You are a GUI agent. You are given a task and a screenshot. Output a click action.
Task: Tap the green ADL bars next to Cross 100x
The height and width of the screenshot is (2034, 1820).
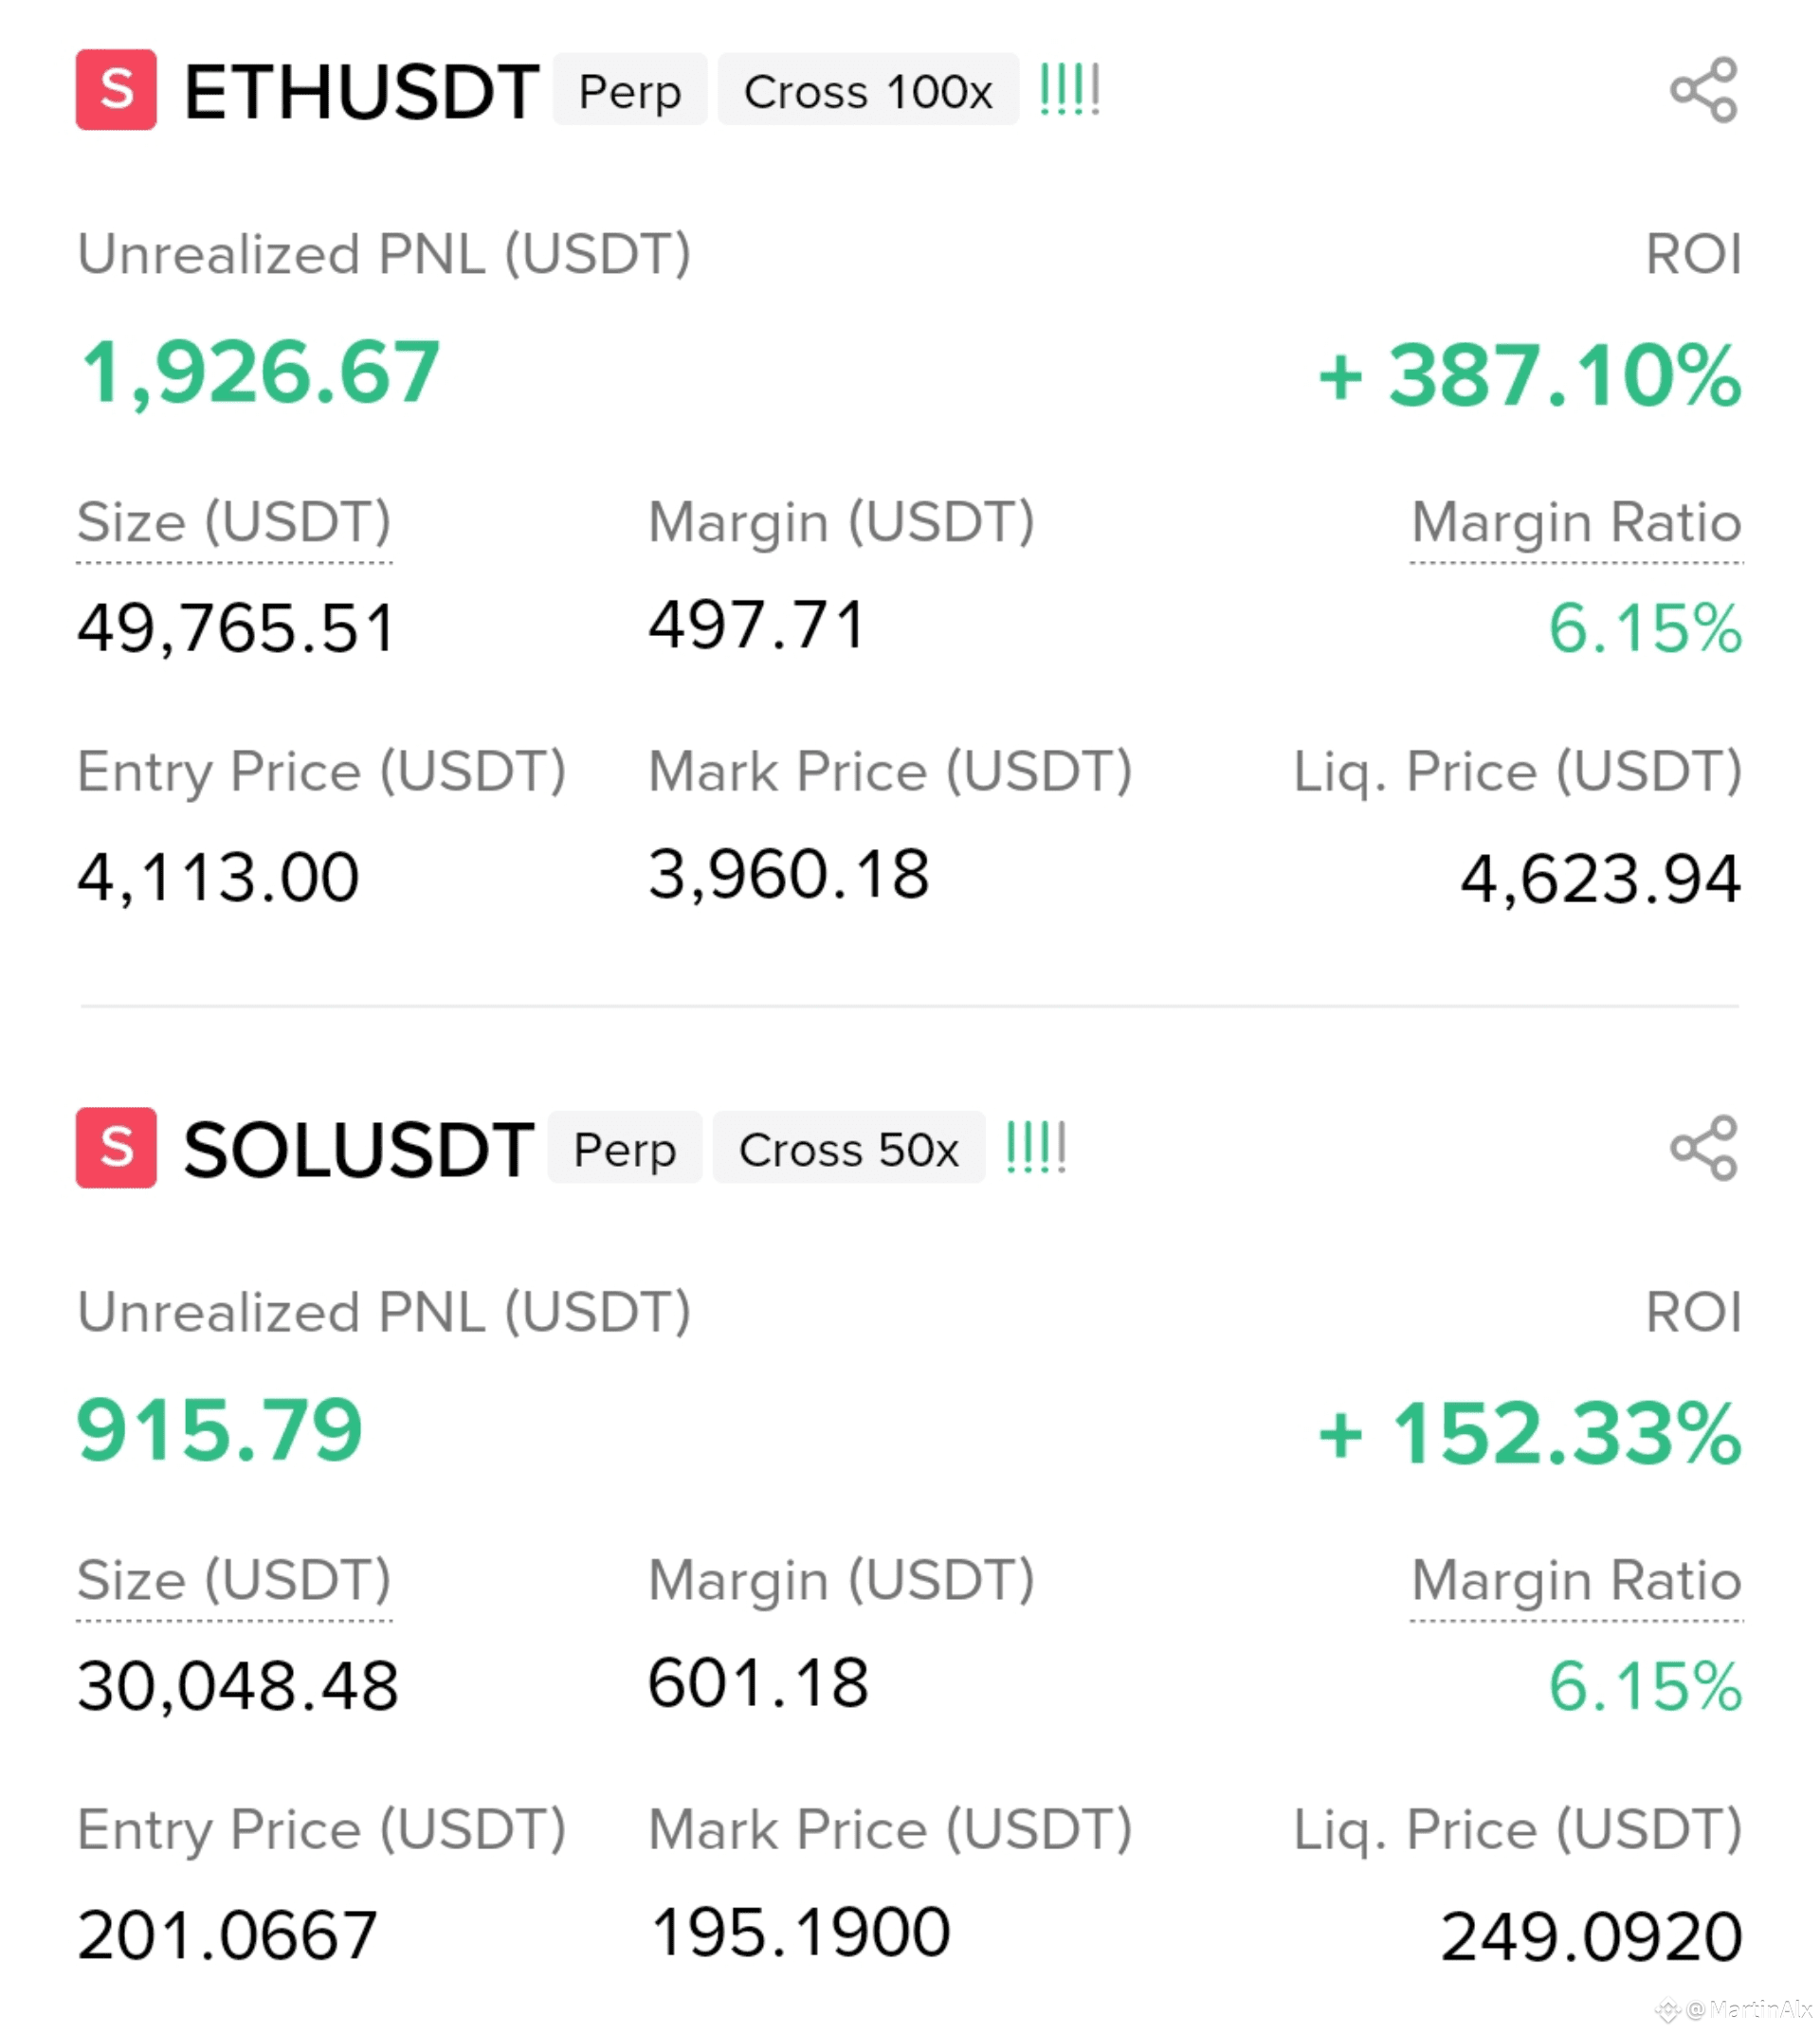(1069, 90)
